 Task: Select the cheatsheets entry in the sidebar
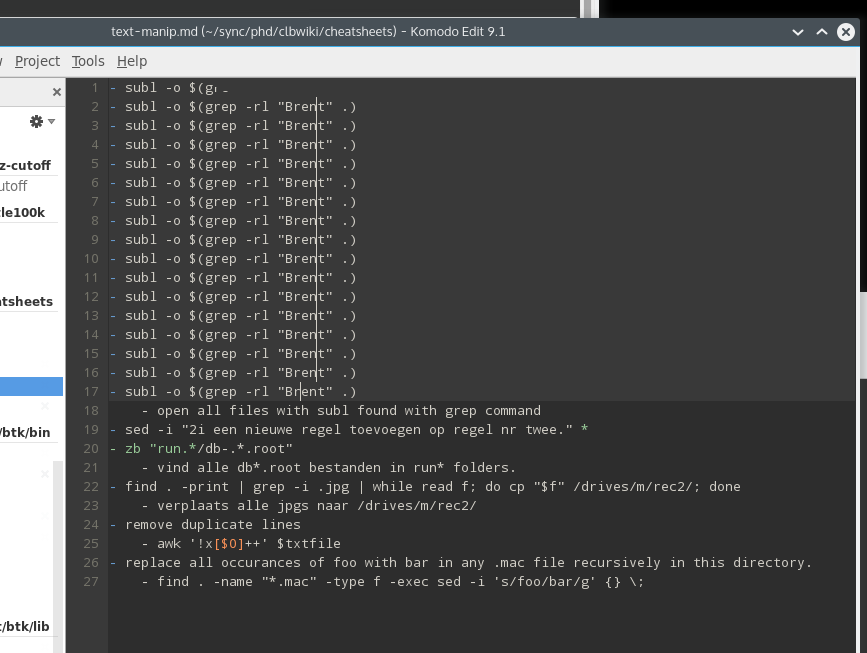coord(27,301)
